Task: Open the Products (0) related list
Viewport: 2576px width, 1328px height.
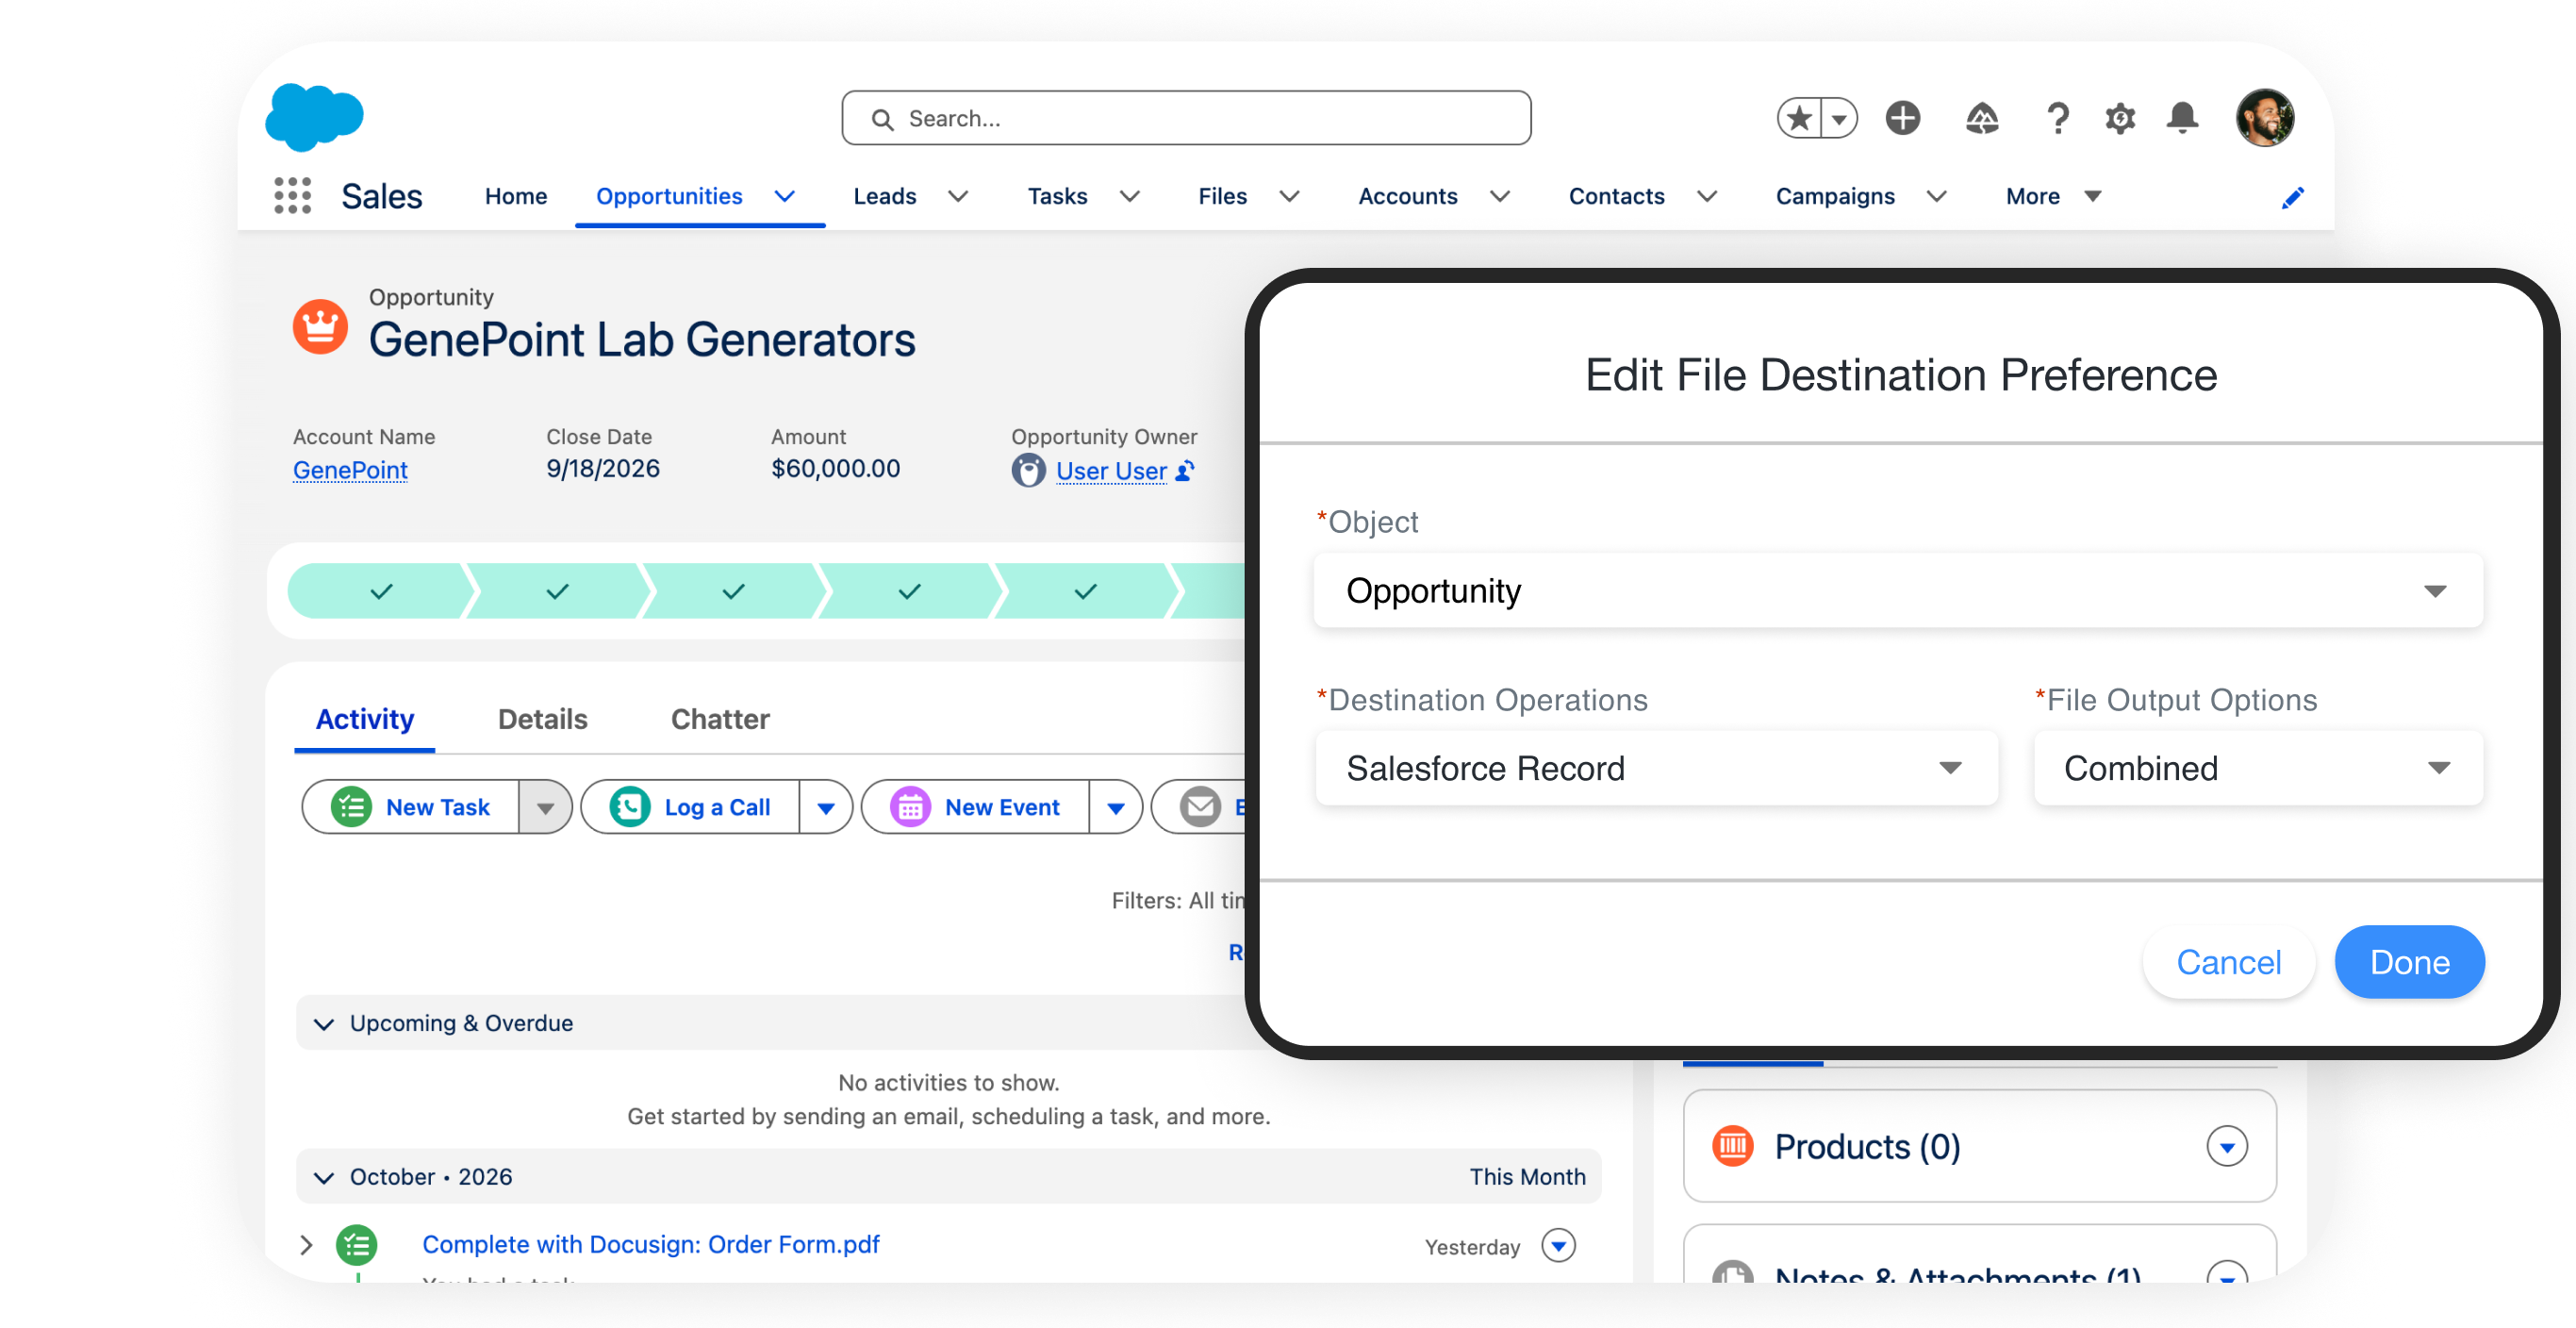Action: [1867, 1146]
